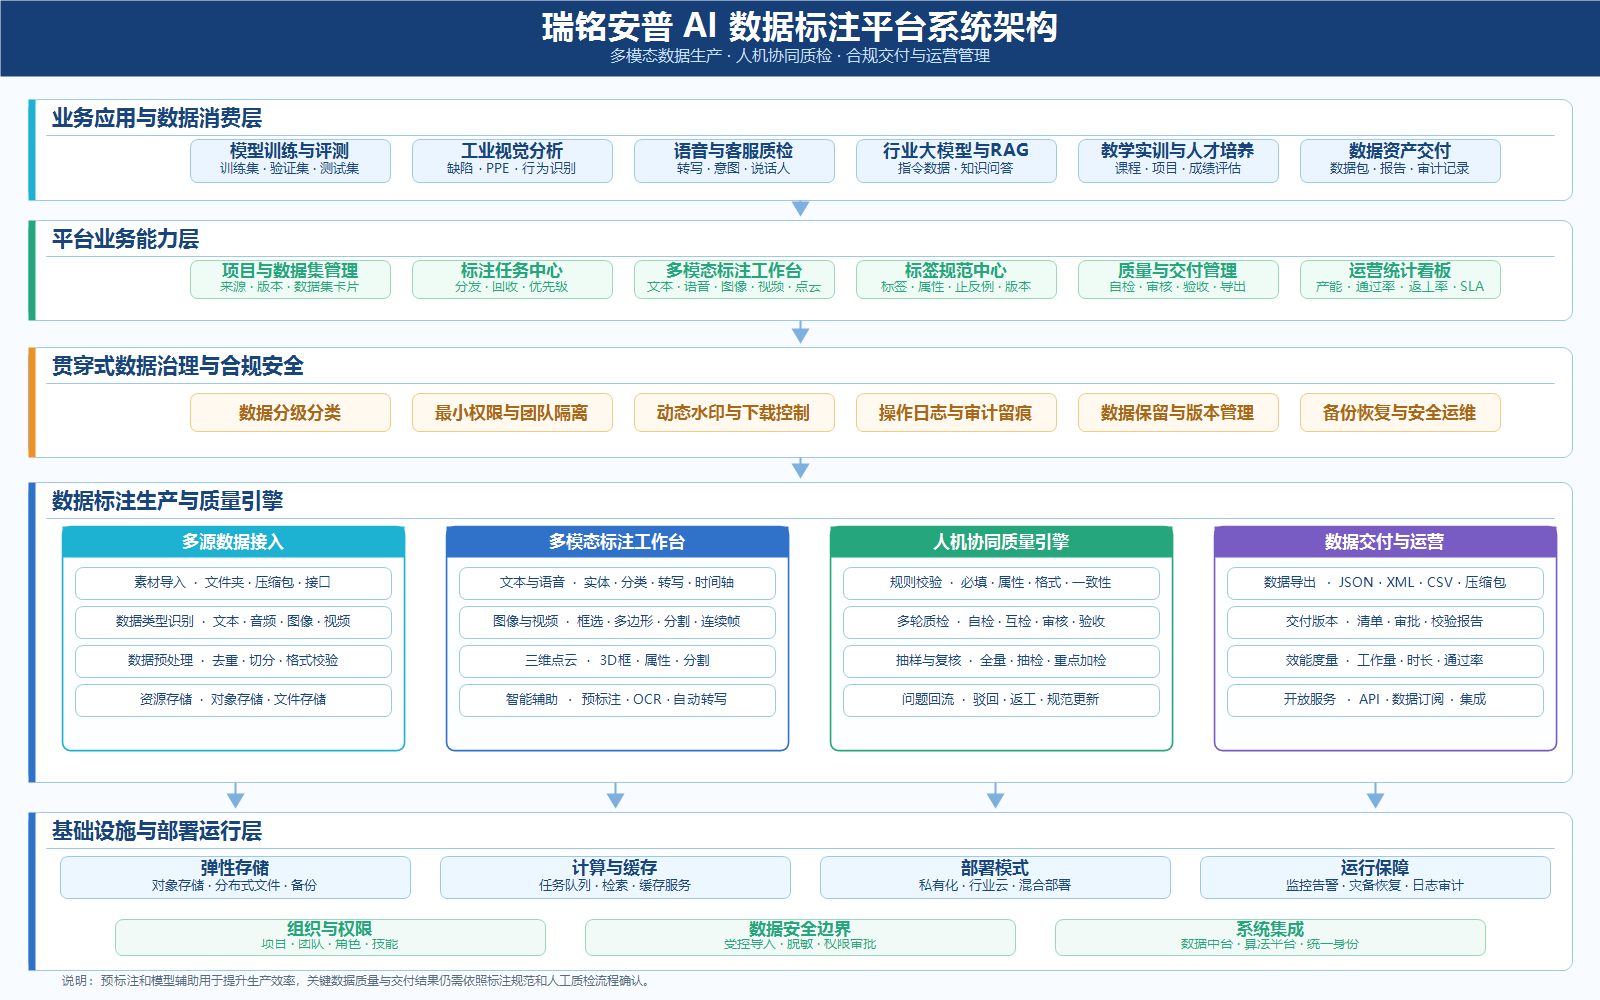
Task: Select the 人机协同质量引擎 panel header
Action: [x=1001, y=542]
